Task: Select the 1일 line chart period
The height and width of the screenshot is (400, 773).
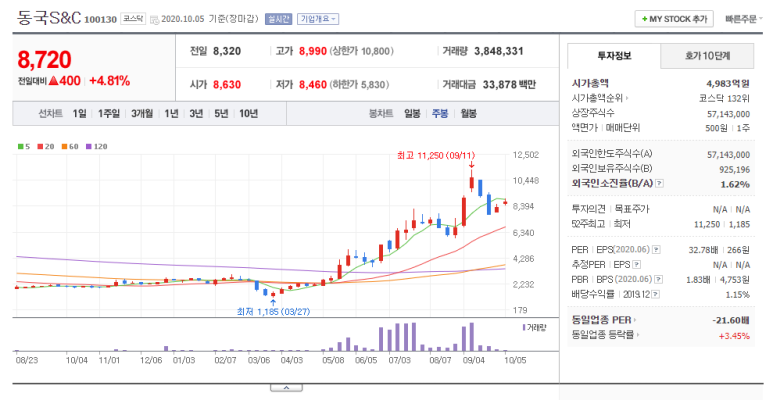Action: click(79, 114)
